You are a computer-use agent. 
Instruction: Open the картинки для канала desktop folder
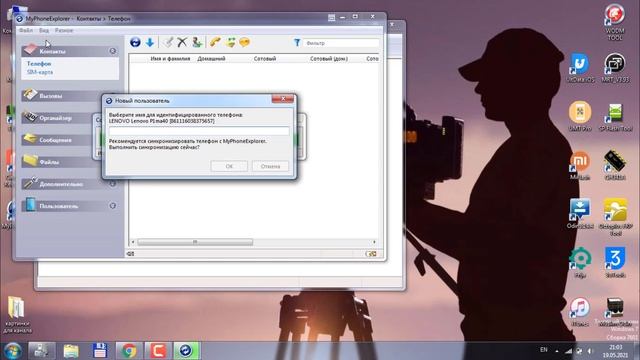17,314
